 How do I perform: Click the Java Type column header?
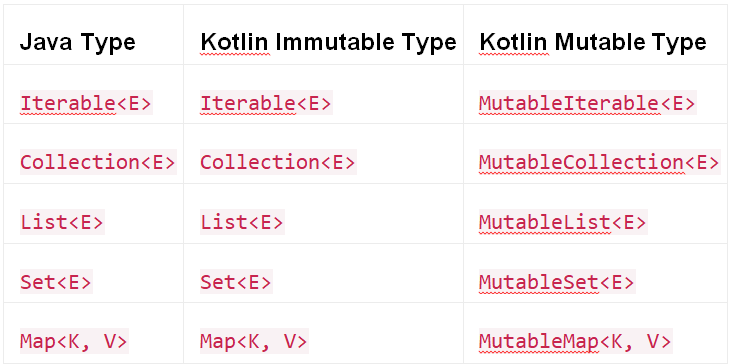click(x=77, y=43)
